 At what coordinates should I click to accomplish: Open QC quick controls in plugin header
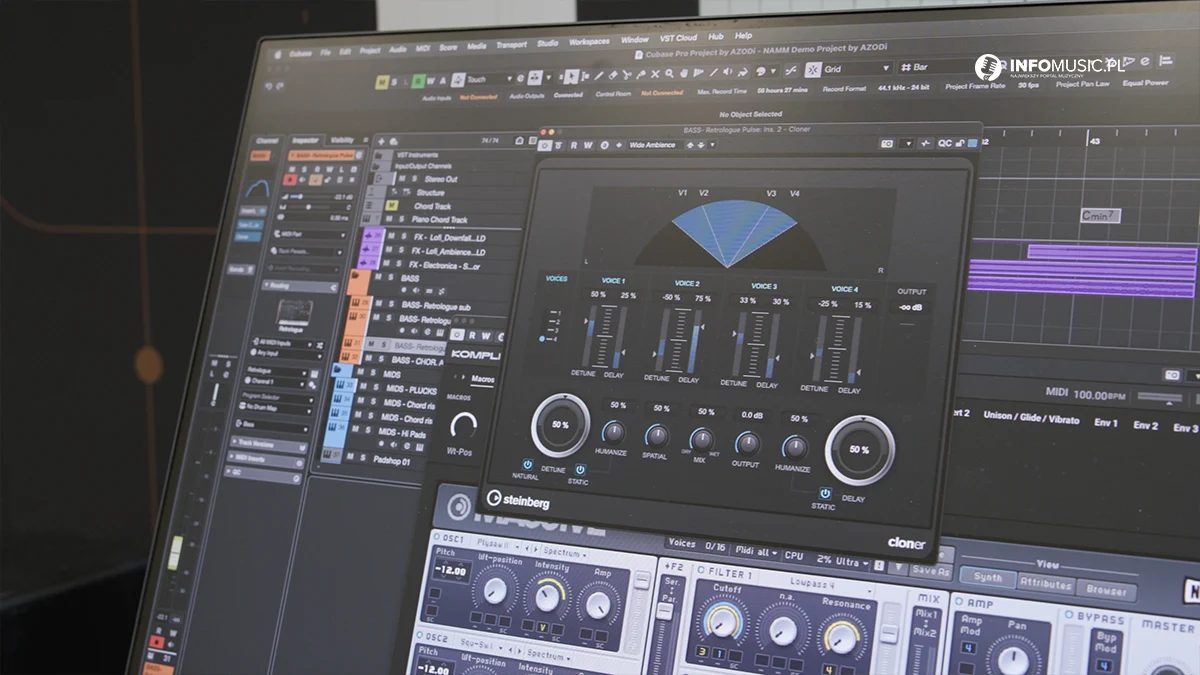(x=945, y=143)
